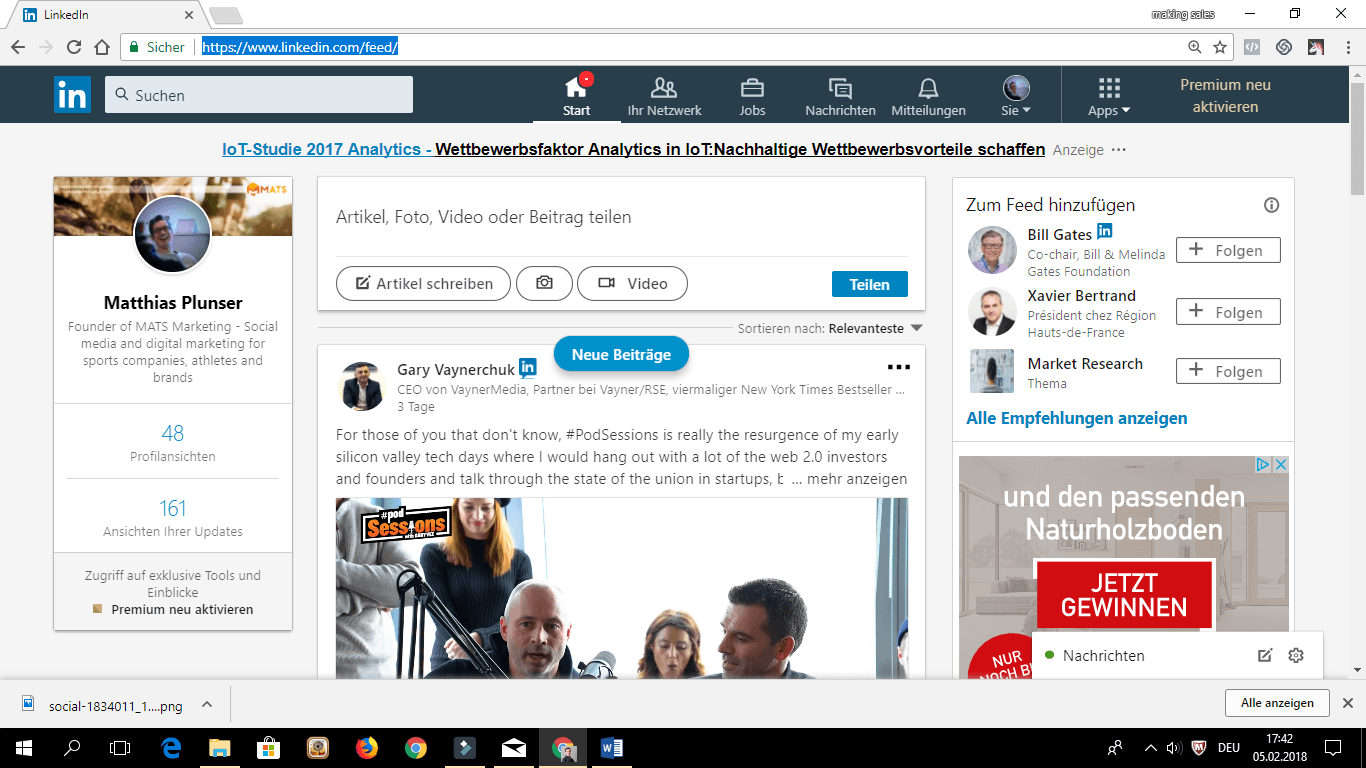Open the Windows Start menu

pos(22,747)
